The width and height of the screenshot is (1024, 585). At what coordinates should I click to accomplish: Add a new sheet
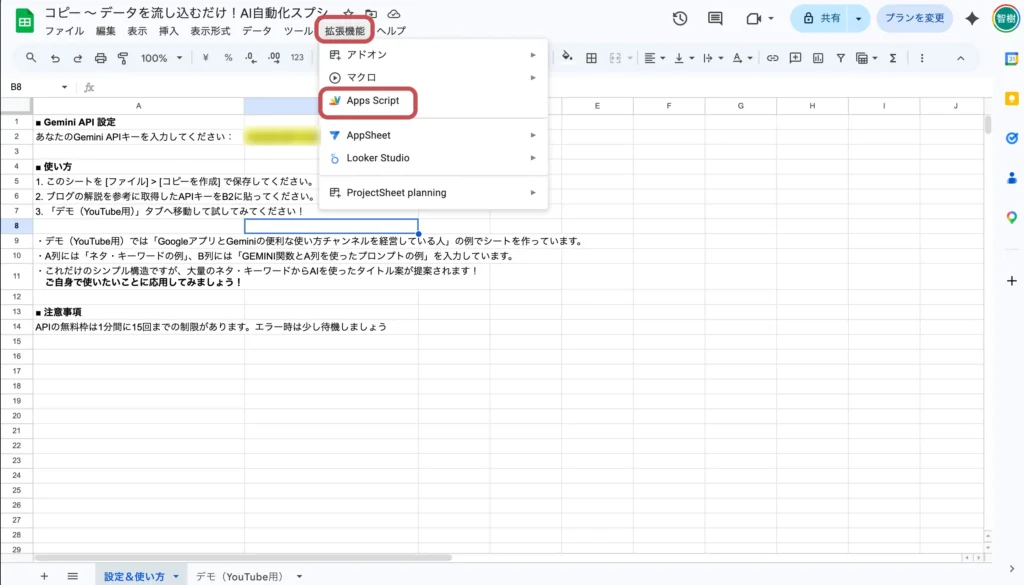(x=44, y=576)
